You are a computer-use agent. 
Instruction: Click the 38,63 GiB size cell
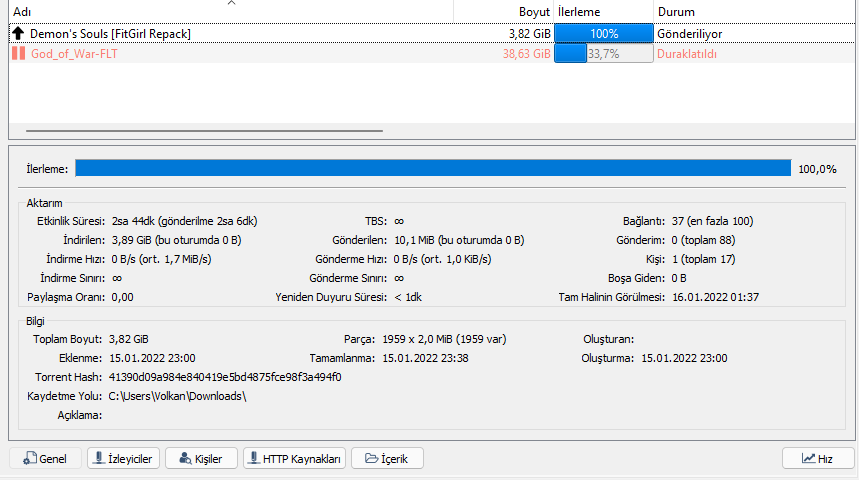526,54
